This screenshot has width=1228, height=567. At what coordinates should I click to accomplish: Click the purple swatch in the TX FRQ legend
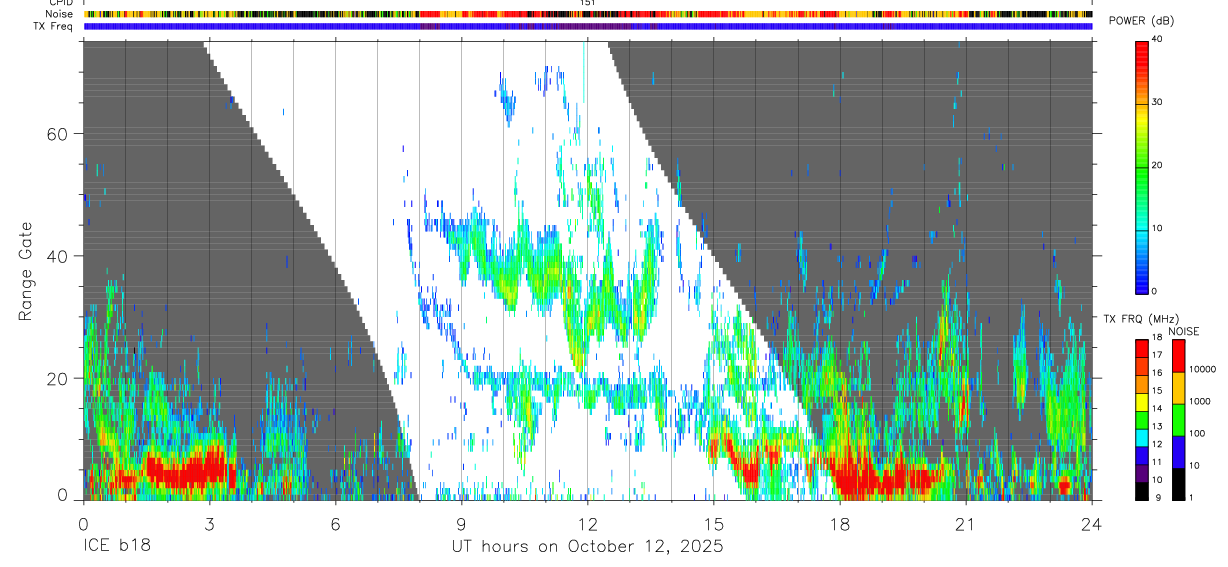click(1141, 472)
